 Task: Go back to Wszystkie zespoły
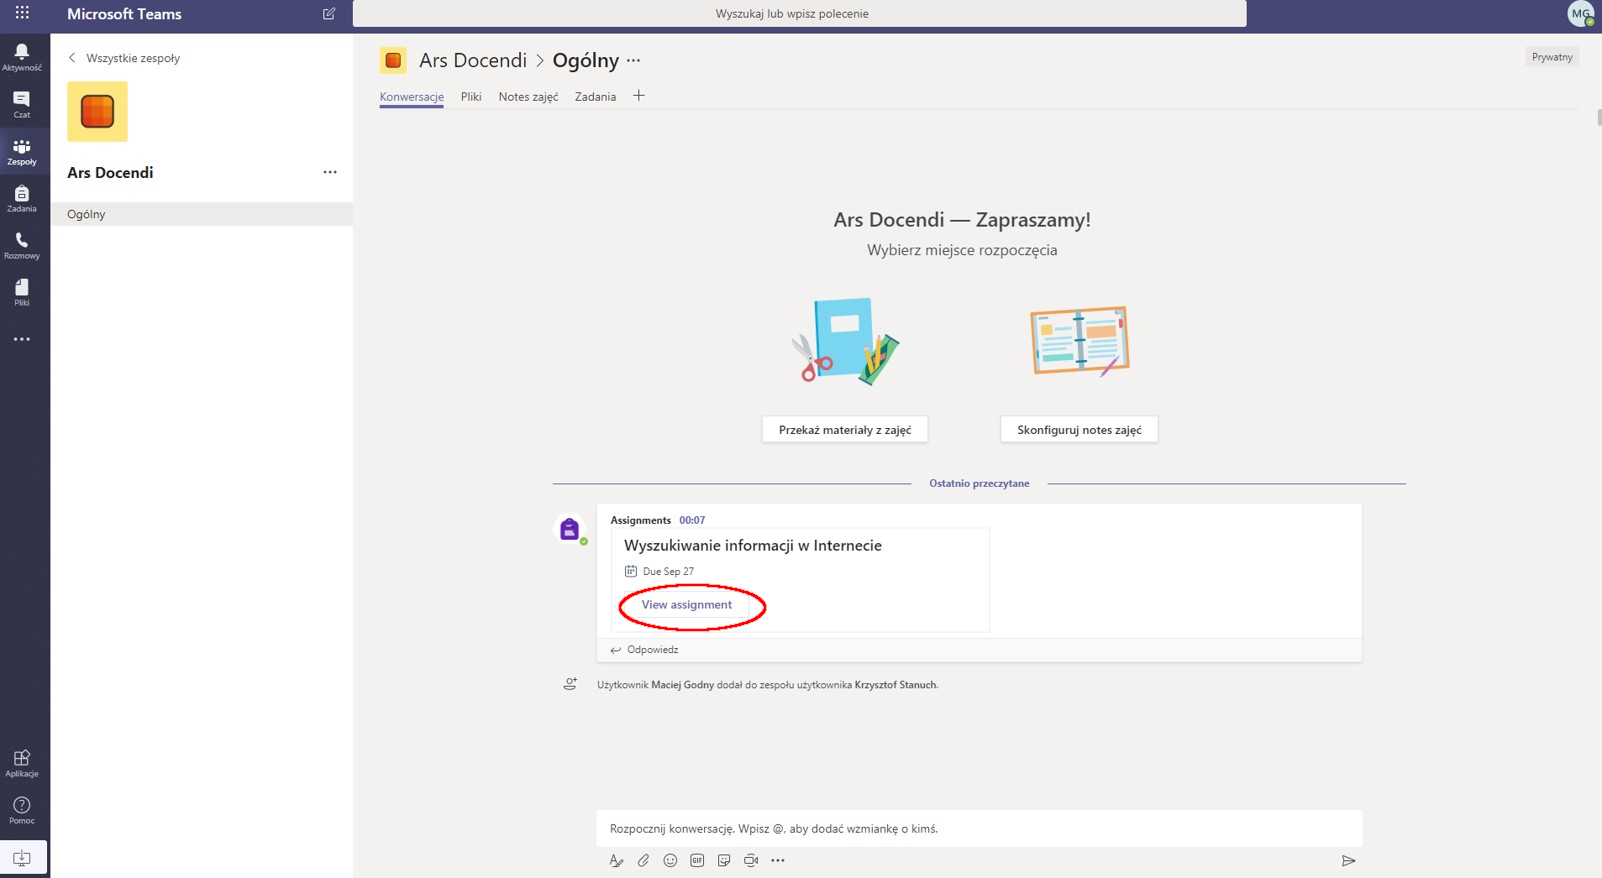point(124,58)
